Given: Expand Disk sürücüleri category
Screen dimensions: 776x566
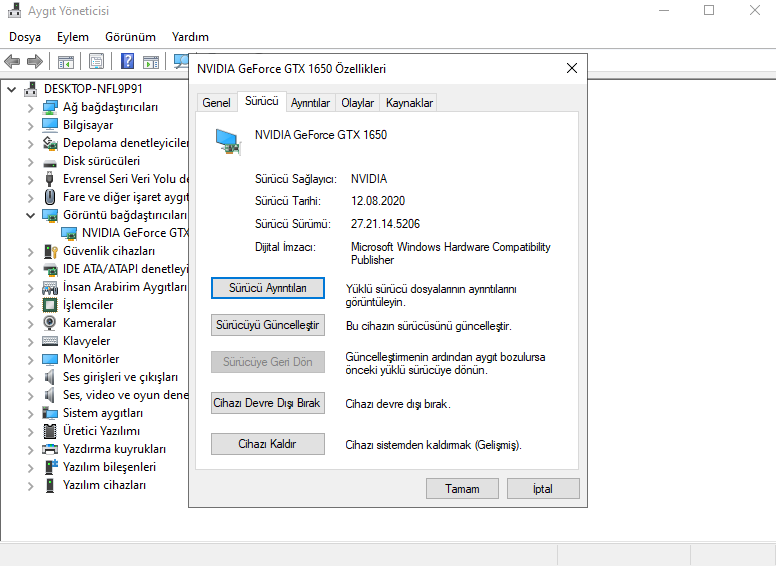Looking at the screenshot, I should point(31,162).
